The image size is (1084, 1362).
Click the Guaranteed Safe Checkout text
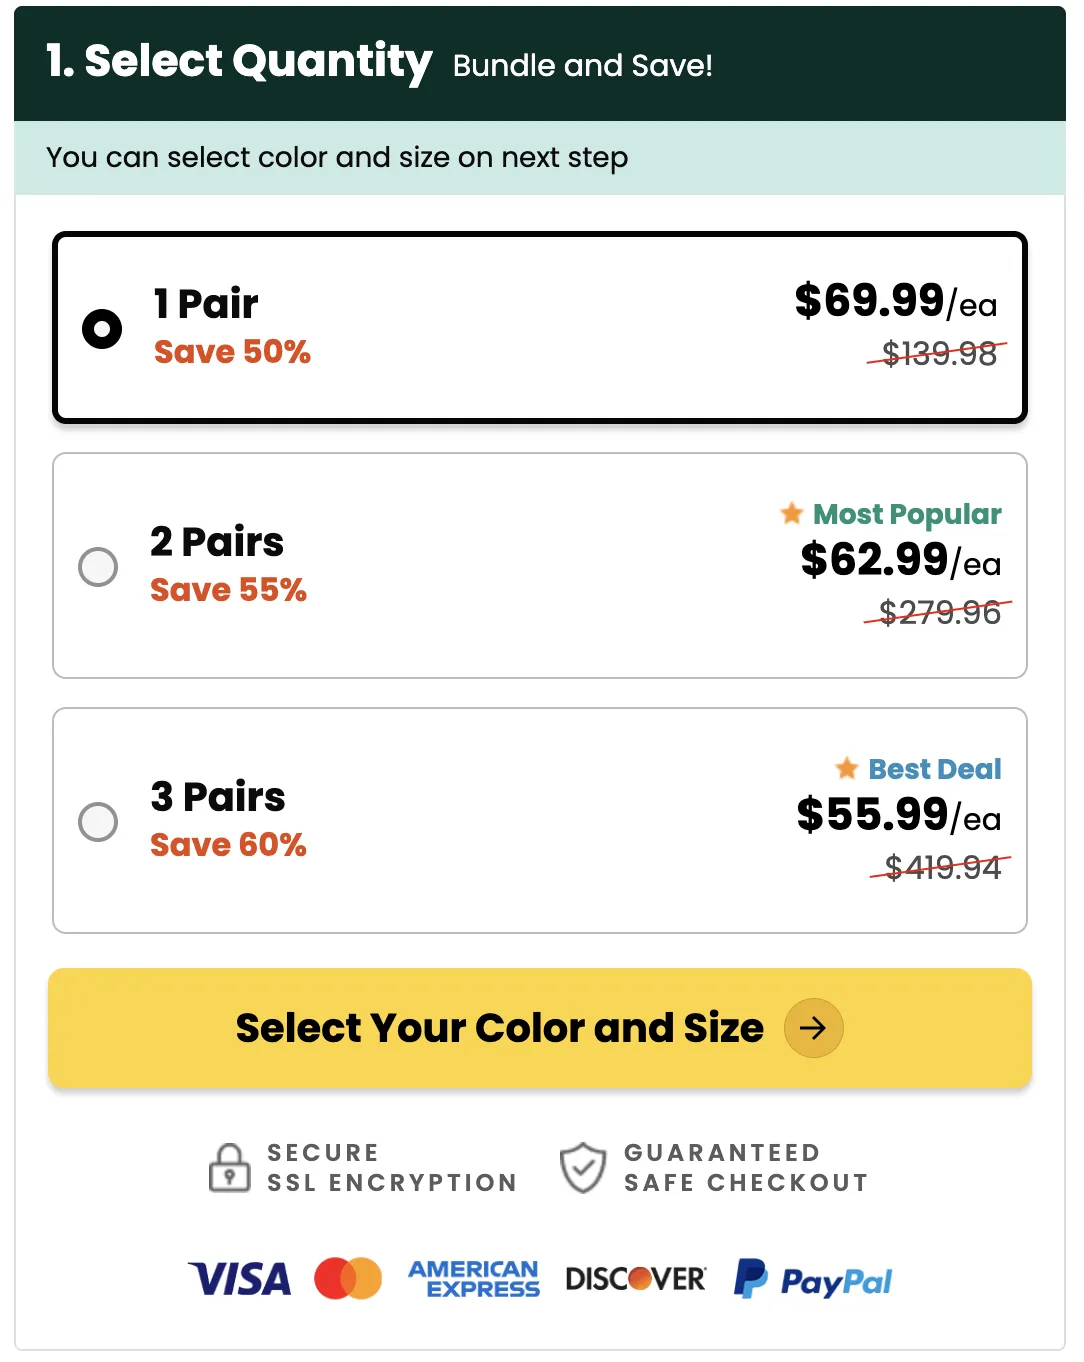point(746,1168)
